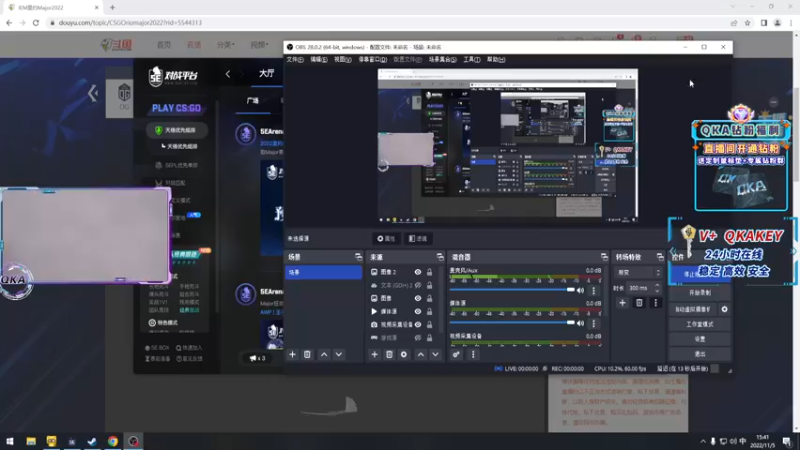Go back with 5E platform left chevron

click(x=228, y=74)
